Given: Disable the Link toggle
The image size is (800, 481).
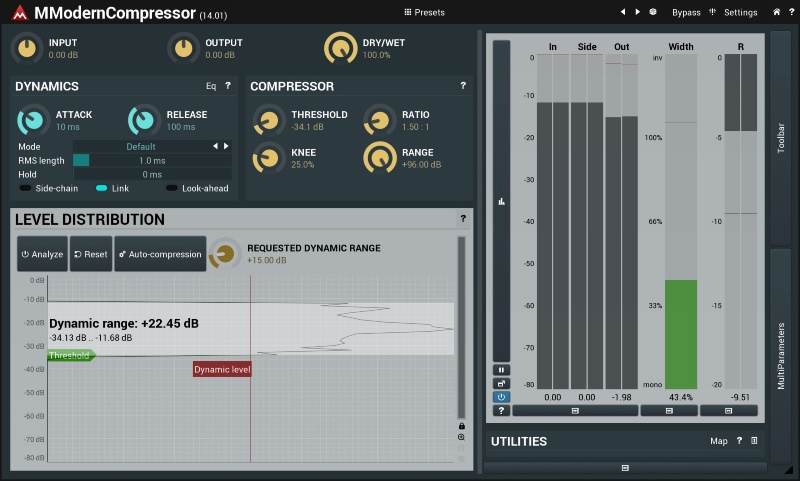Looking at the screenshot, I should (x=102, y=188).
